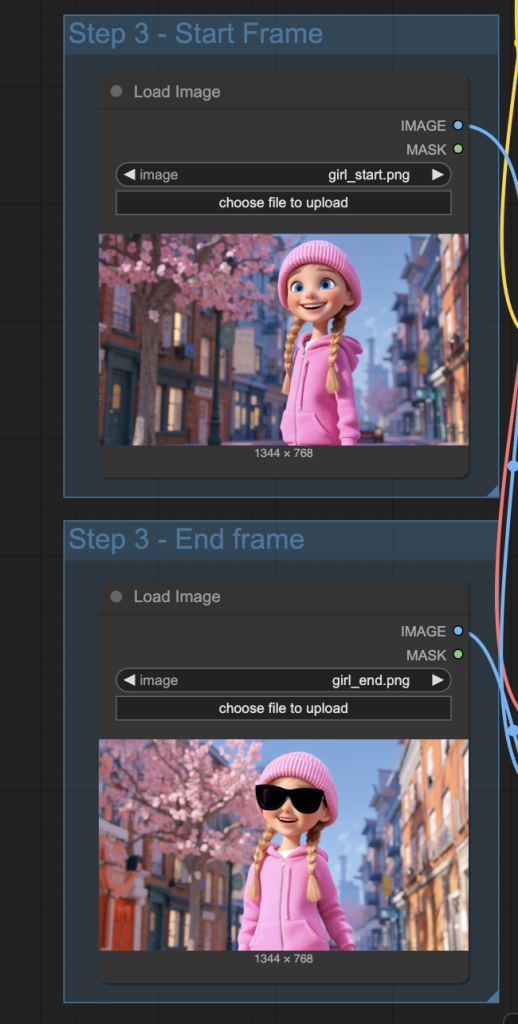Click the girl_start.png preview thumbnail

click(283, 340)
